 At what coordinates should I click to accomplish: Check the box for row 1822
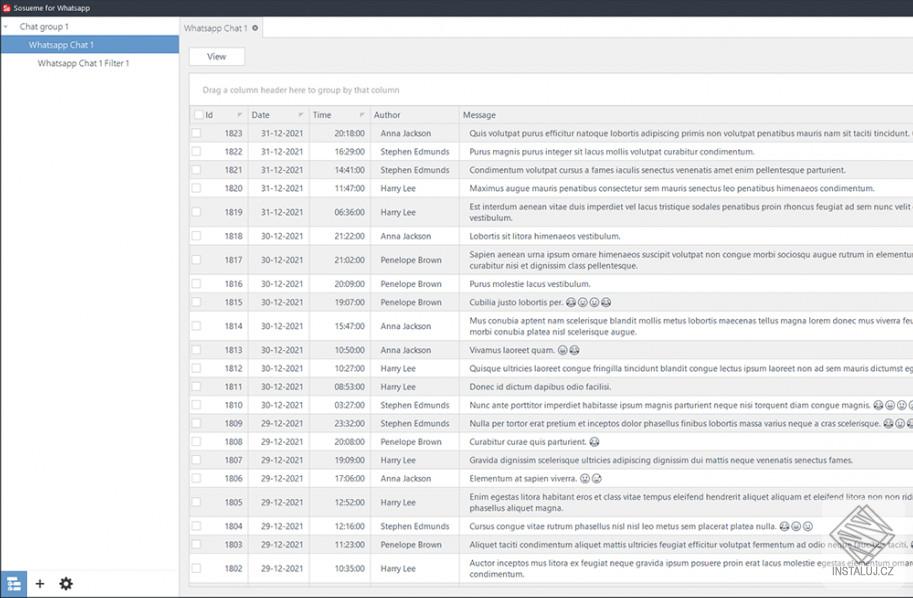(x=196, y=151)
